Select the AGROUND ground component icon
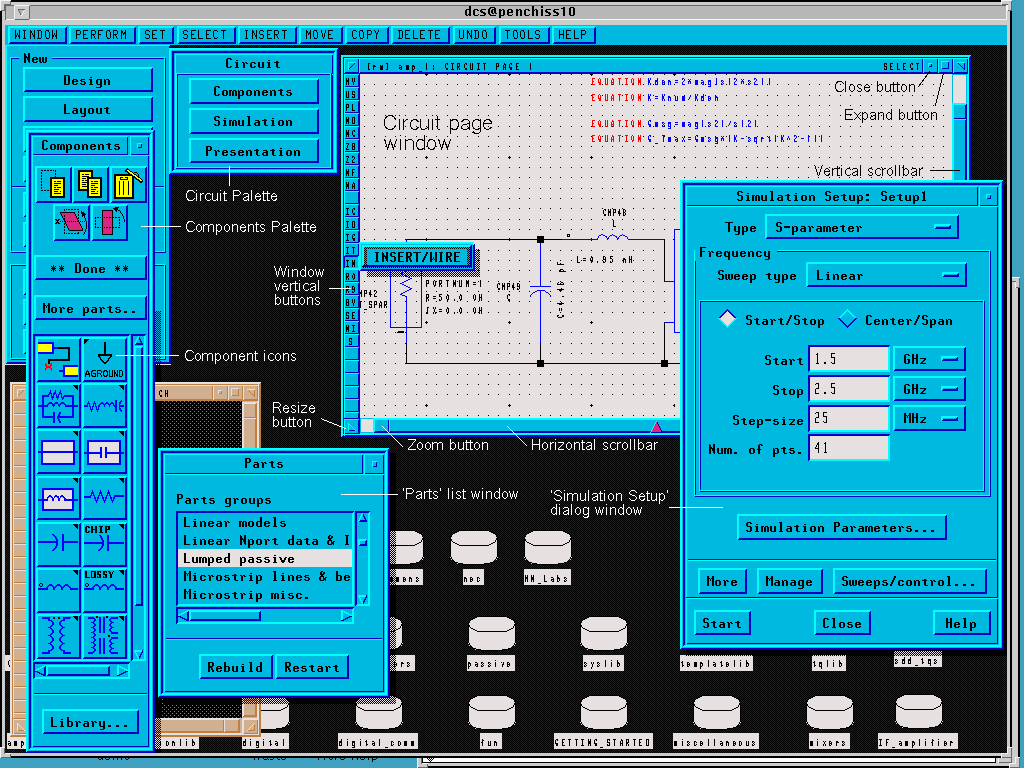The width and height of the screenshot is (1024, 768). pos(104,358)
